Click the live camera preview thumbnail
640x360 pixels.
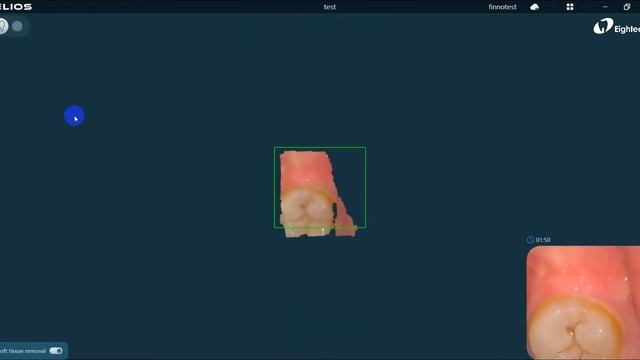[x=583, y=302]
